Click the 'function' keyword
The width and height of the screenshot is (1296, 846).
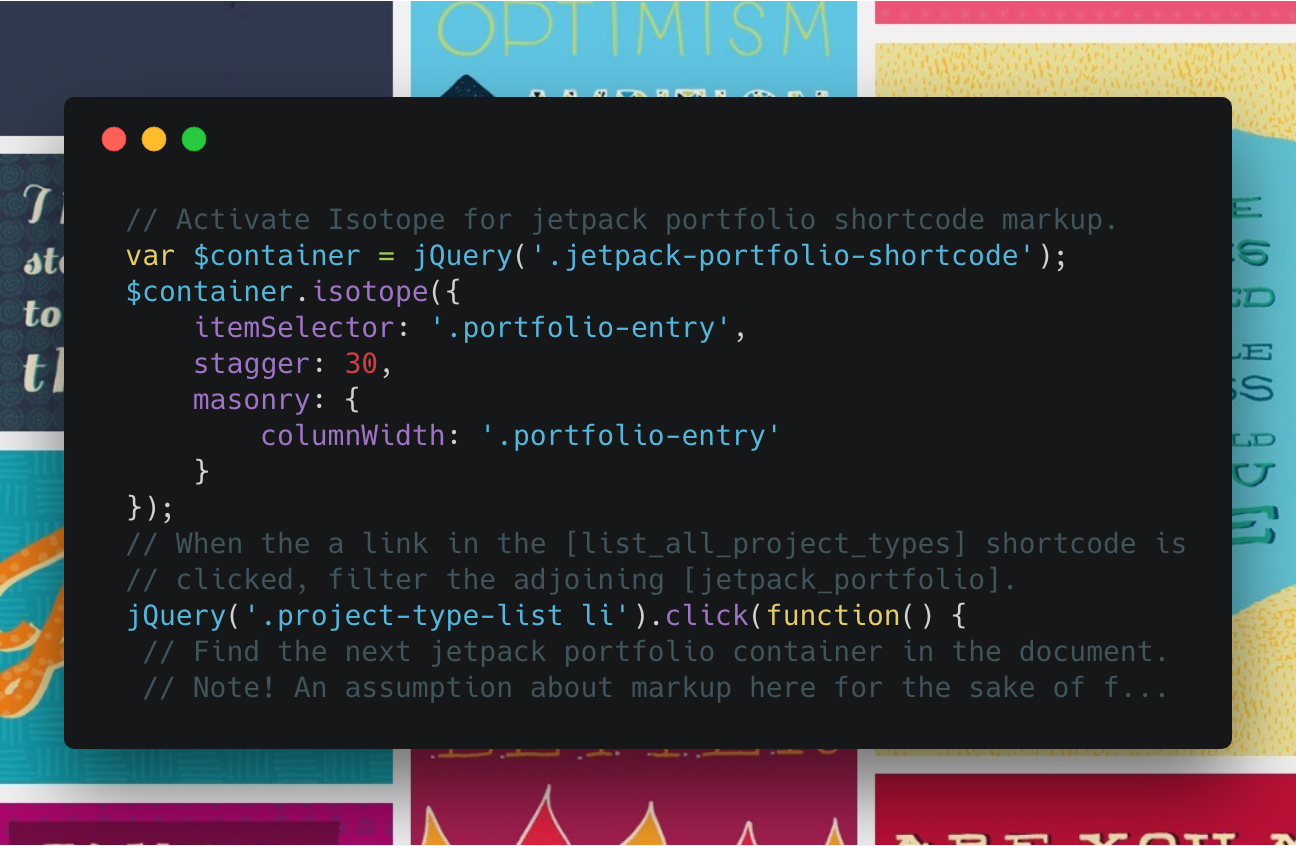coord(832,616)
